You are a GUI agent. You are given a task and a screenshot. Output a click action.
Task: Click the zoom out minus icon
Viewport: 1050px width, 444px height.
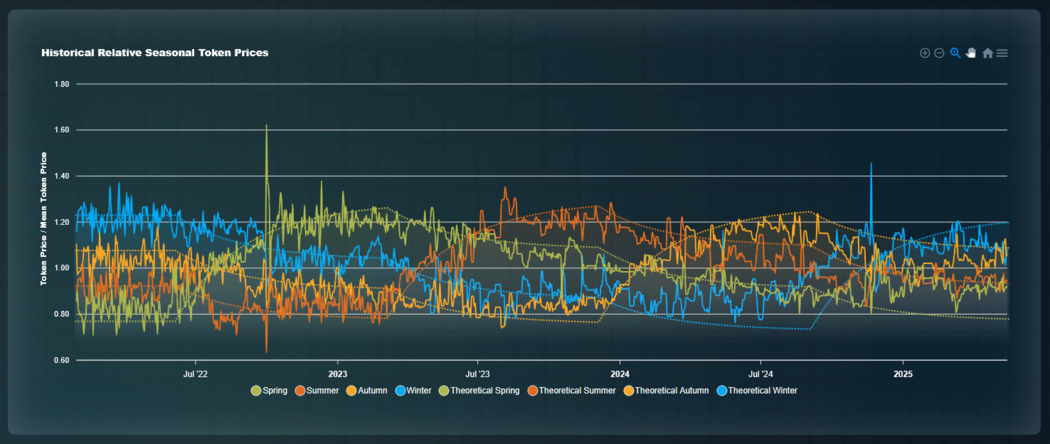(x=939, y=53)
